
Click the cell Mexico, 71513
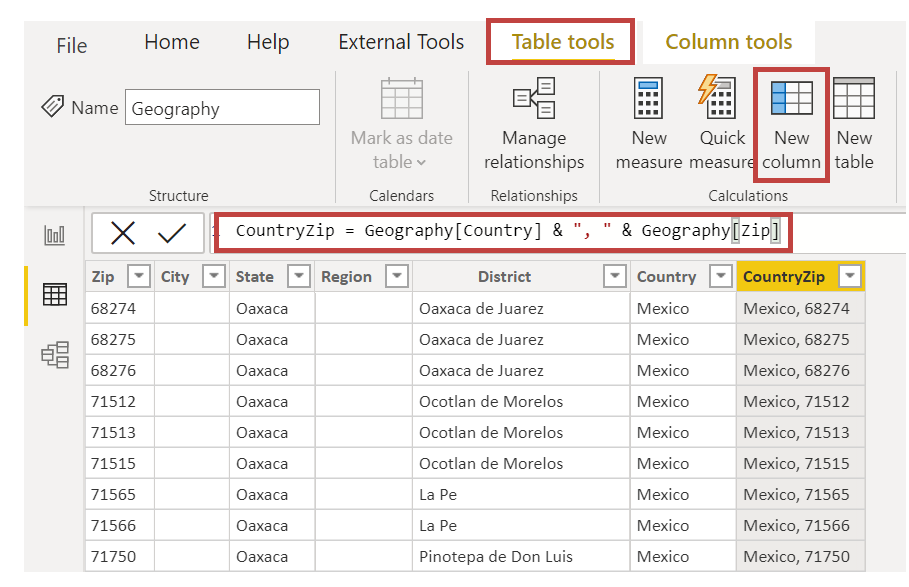pyautogui.click(x=801, y=432)
